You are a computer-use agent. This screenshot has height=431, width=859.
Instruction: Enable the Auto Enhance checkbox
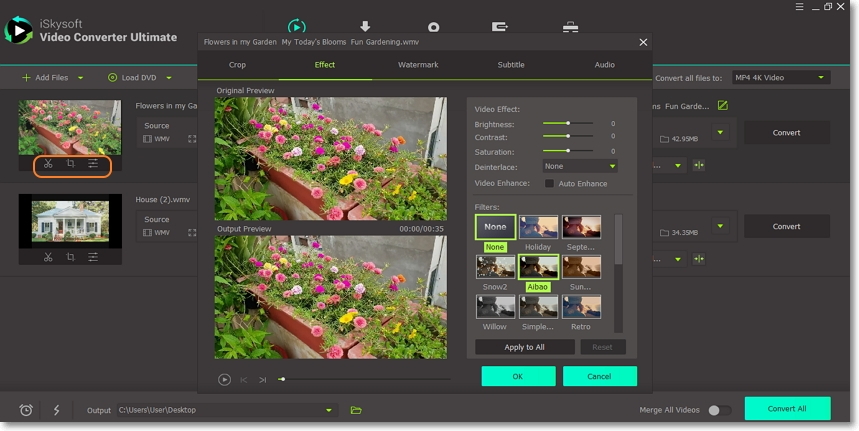pyautogui.click(x=549, y=184)
